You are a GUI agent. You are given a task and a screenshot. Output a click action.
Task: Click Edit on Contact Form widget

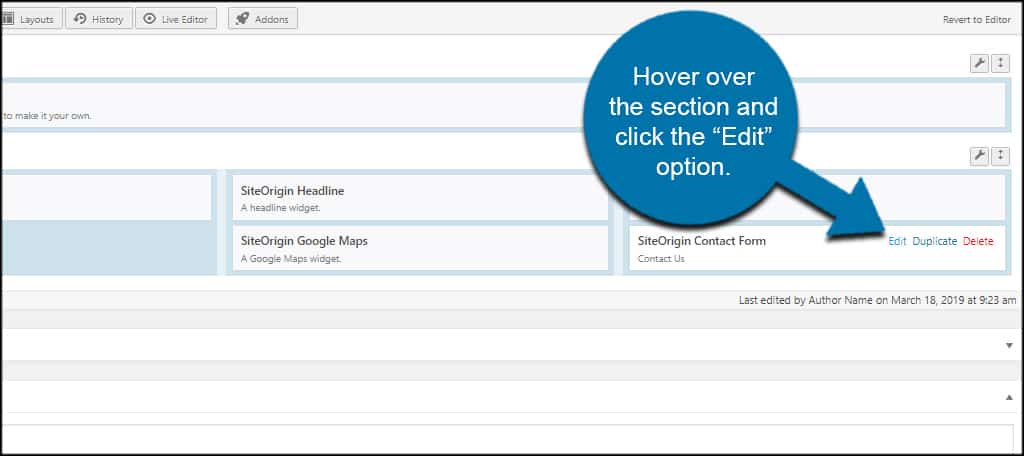[897, 241]
